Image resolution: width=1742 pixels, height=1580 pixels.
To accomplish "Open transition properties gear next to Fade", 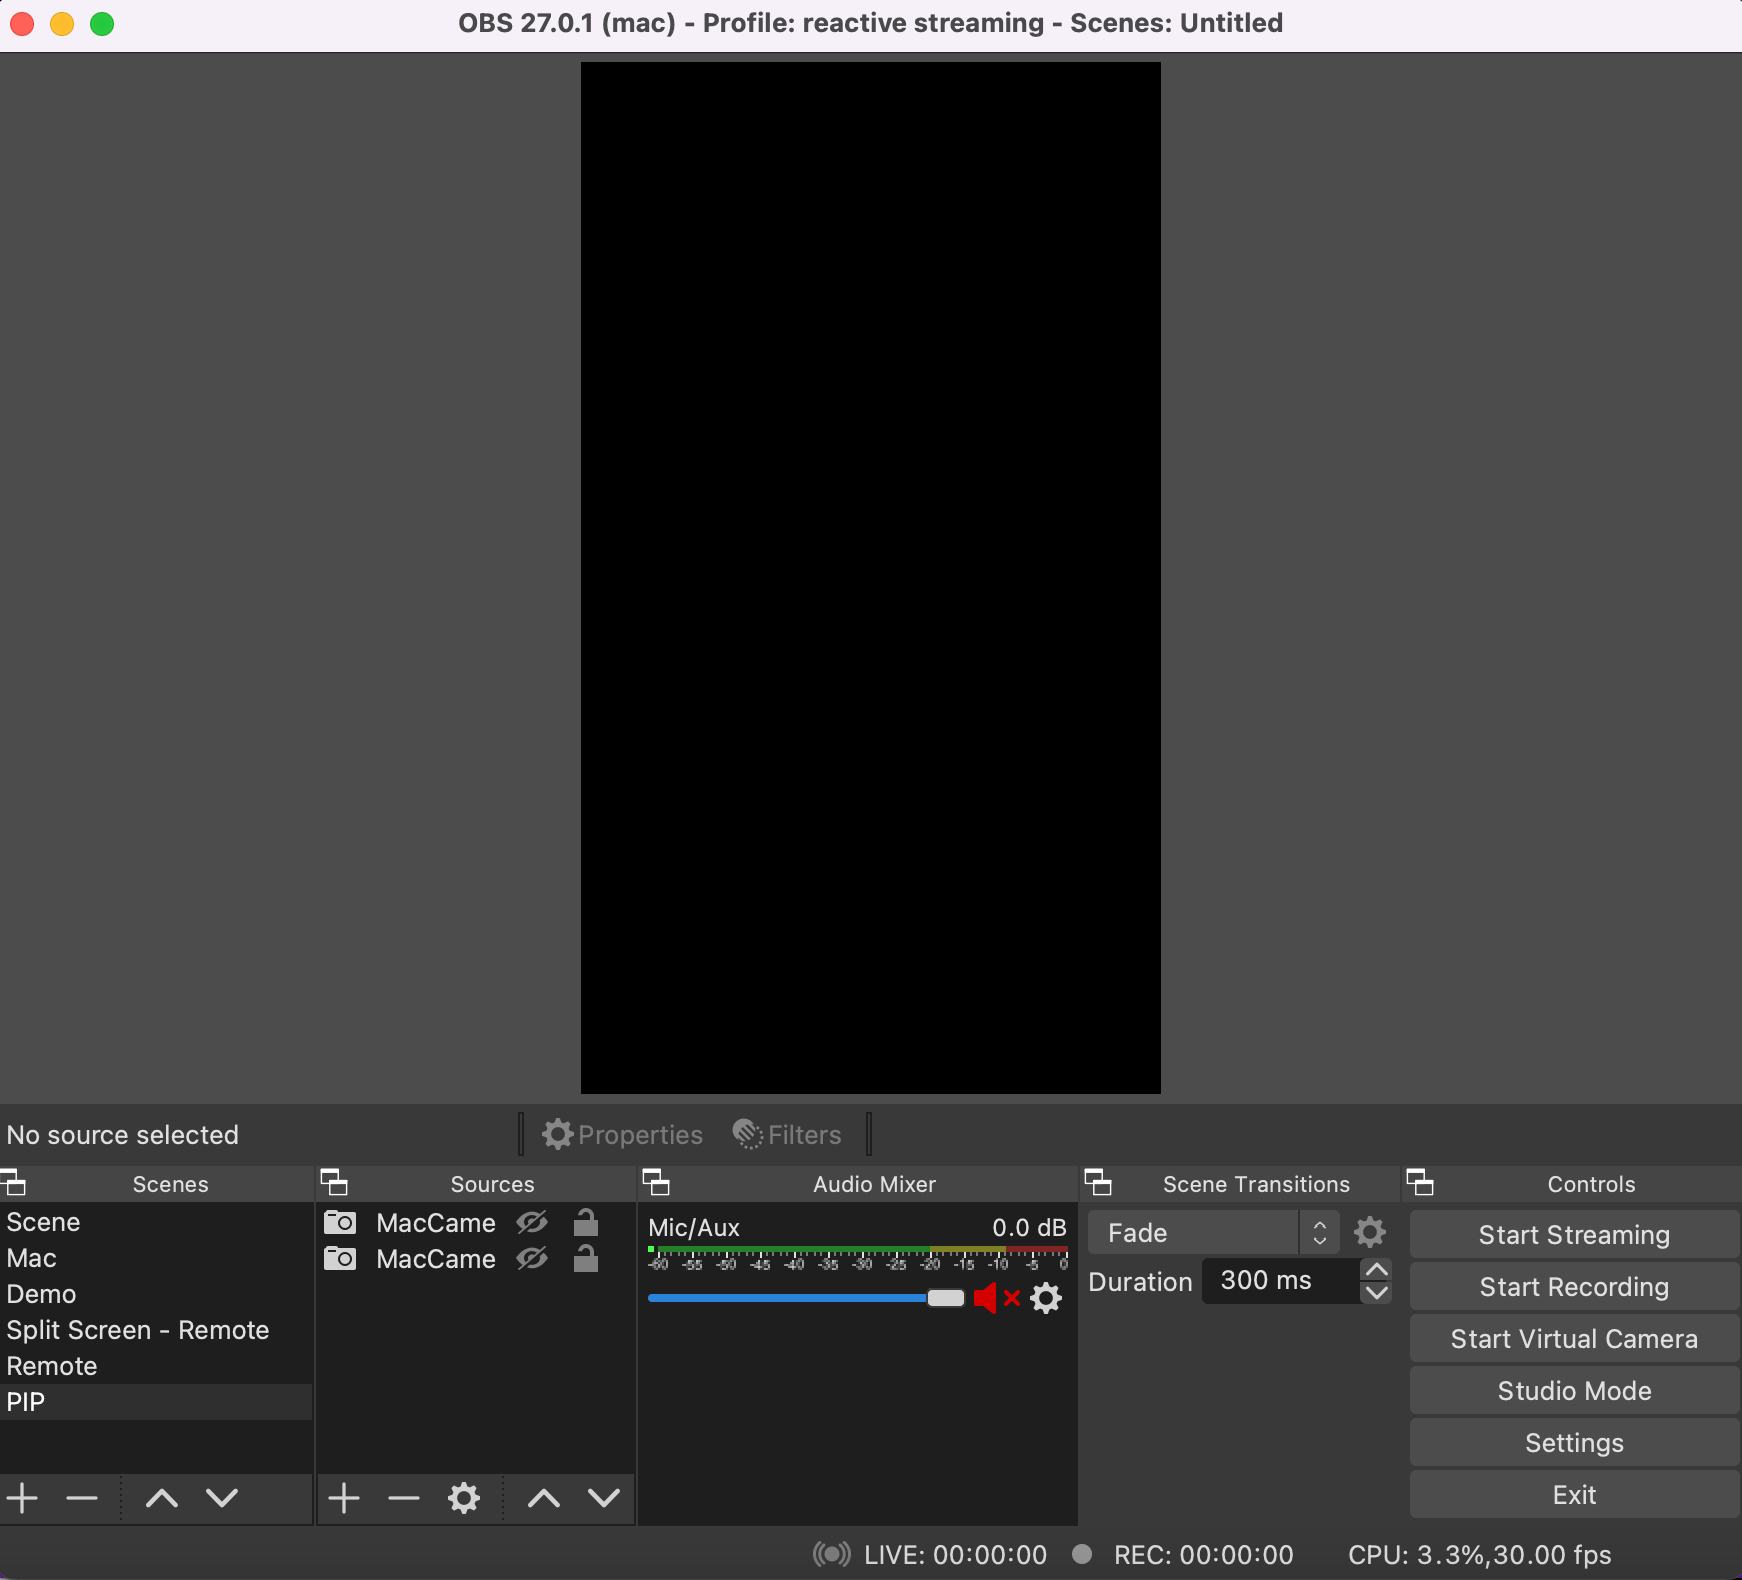I will [x=1370, y=1232].
